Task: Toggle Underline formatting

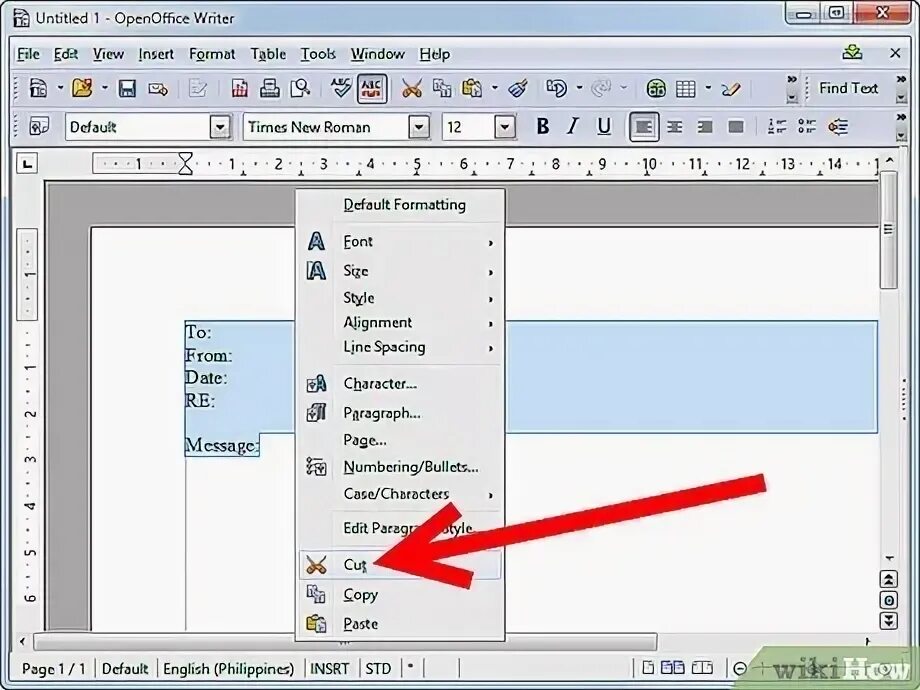Action: [x=604, y=126]
